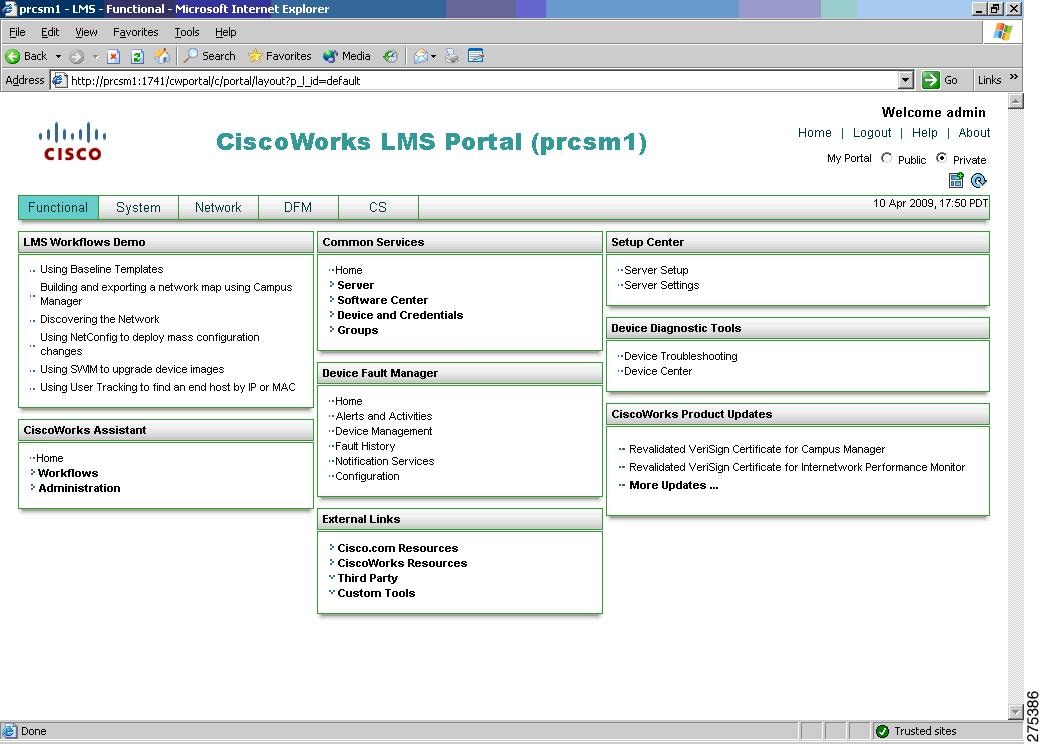Expand Software Center in Common Services
Screen dimensions: 1042x744
(331, 299)
